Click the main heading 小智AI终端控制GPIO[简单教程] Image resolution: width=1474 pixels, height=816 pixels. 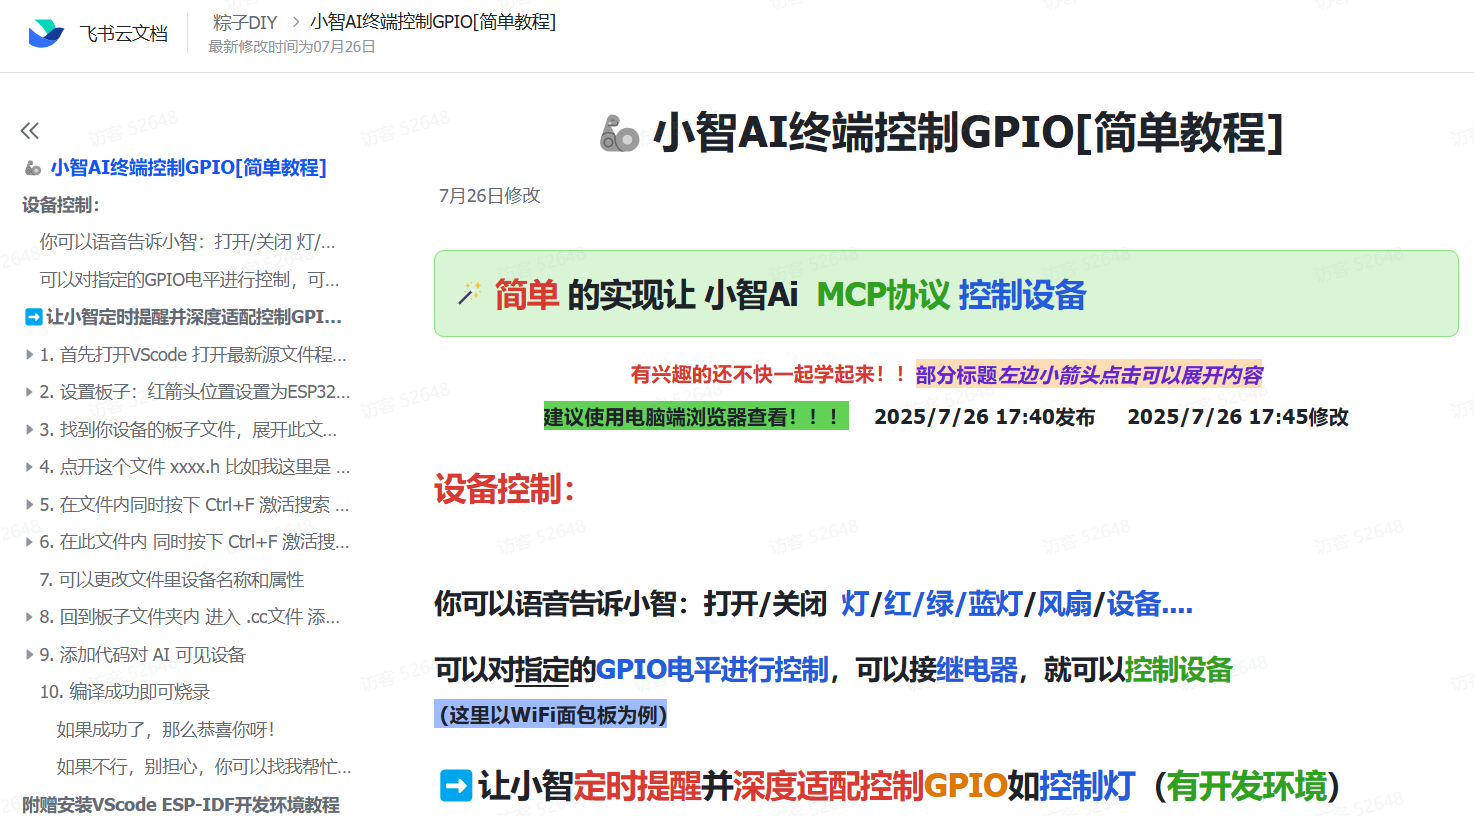click(968, 133)
